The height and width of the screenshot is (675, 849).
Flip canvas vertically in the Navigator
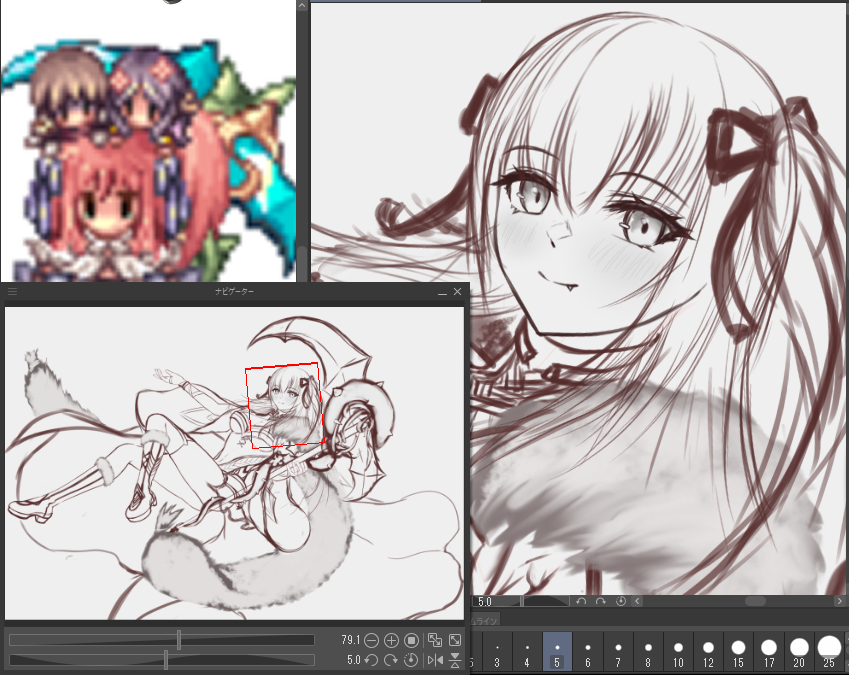pyautogui.click(x=455, y=660)
